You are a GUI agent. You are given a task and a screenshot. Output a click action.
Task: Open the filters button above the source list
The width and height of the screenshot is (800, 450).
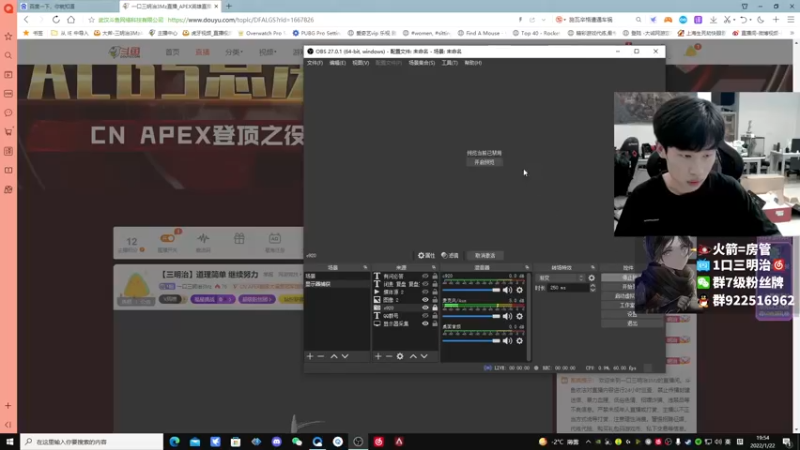450,256
